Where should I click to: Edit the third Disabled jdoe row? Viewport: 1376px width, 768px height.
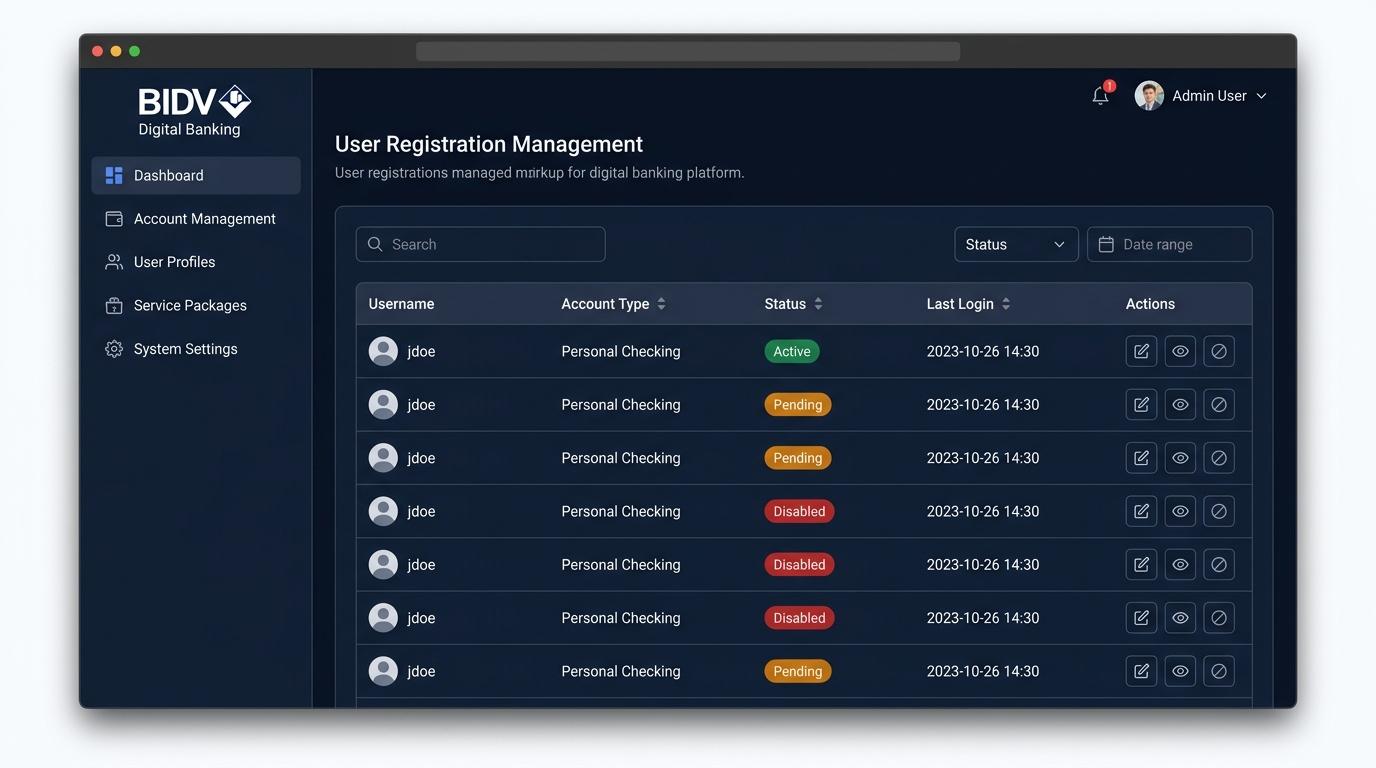coord(1141,618)
